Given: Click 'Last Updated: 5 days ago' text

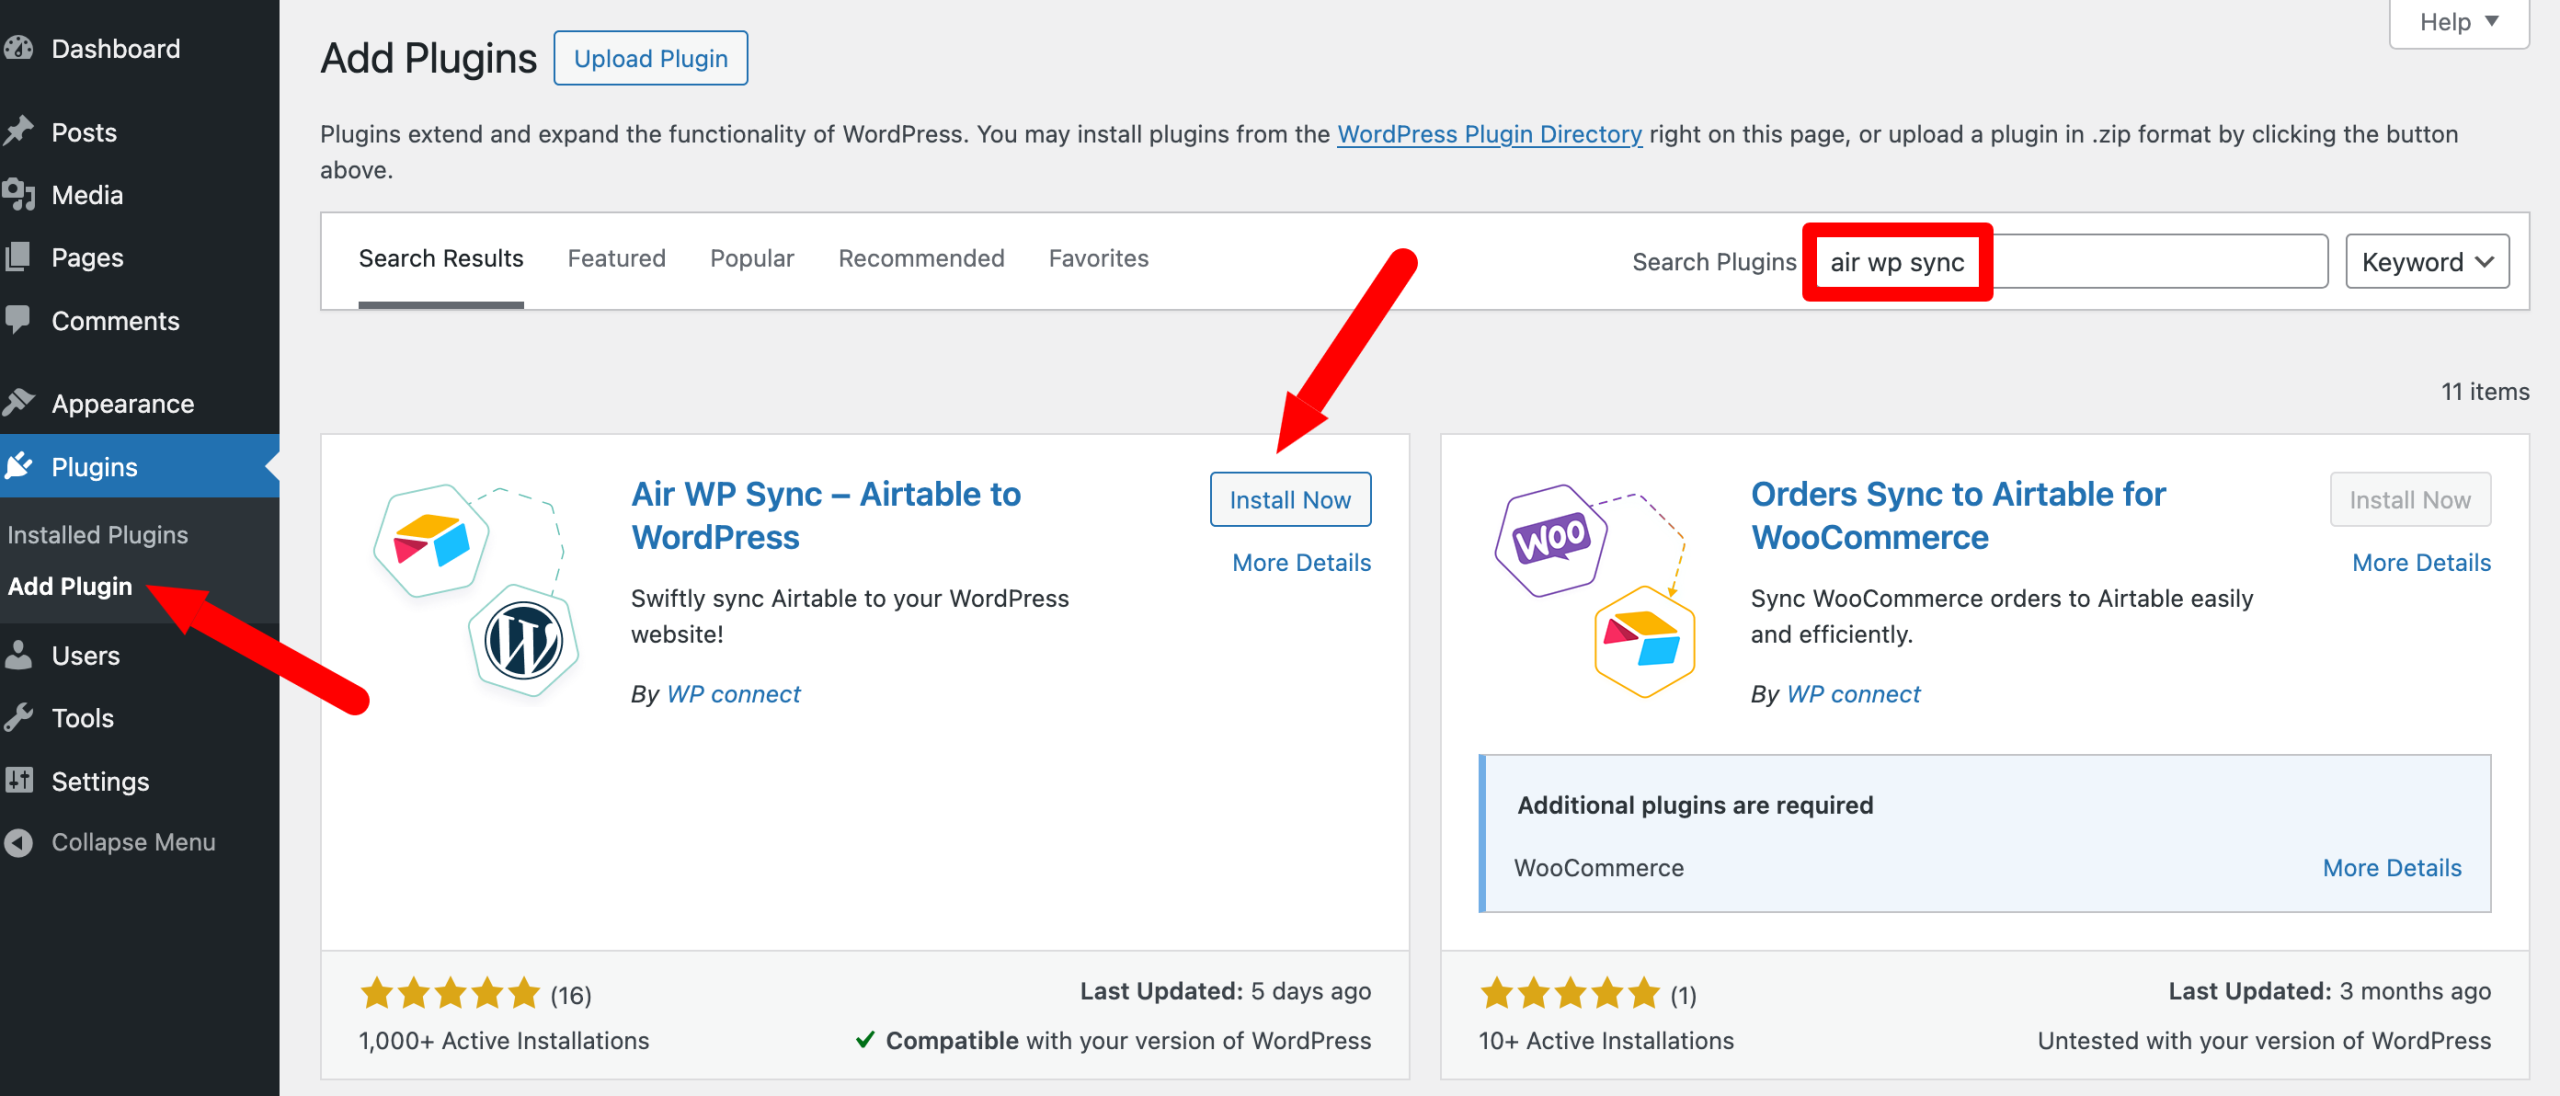Looking at the screenshot, I should [1225, 990].
